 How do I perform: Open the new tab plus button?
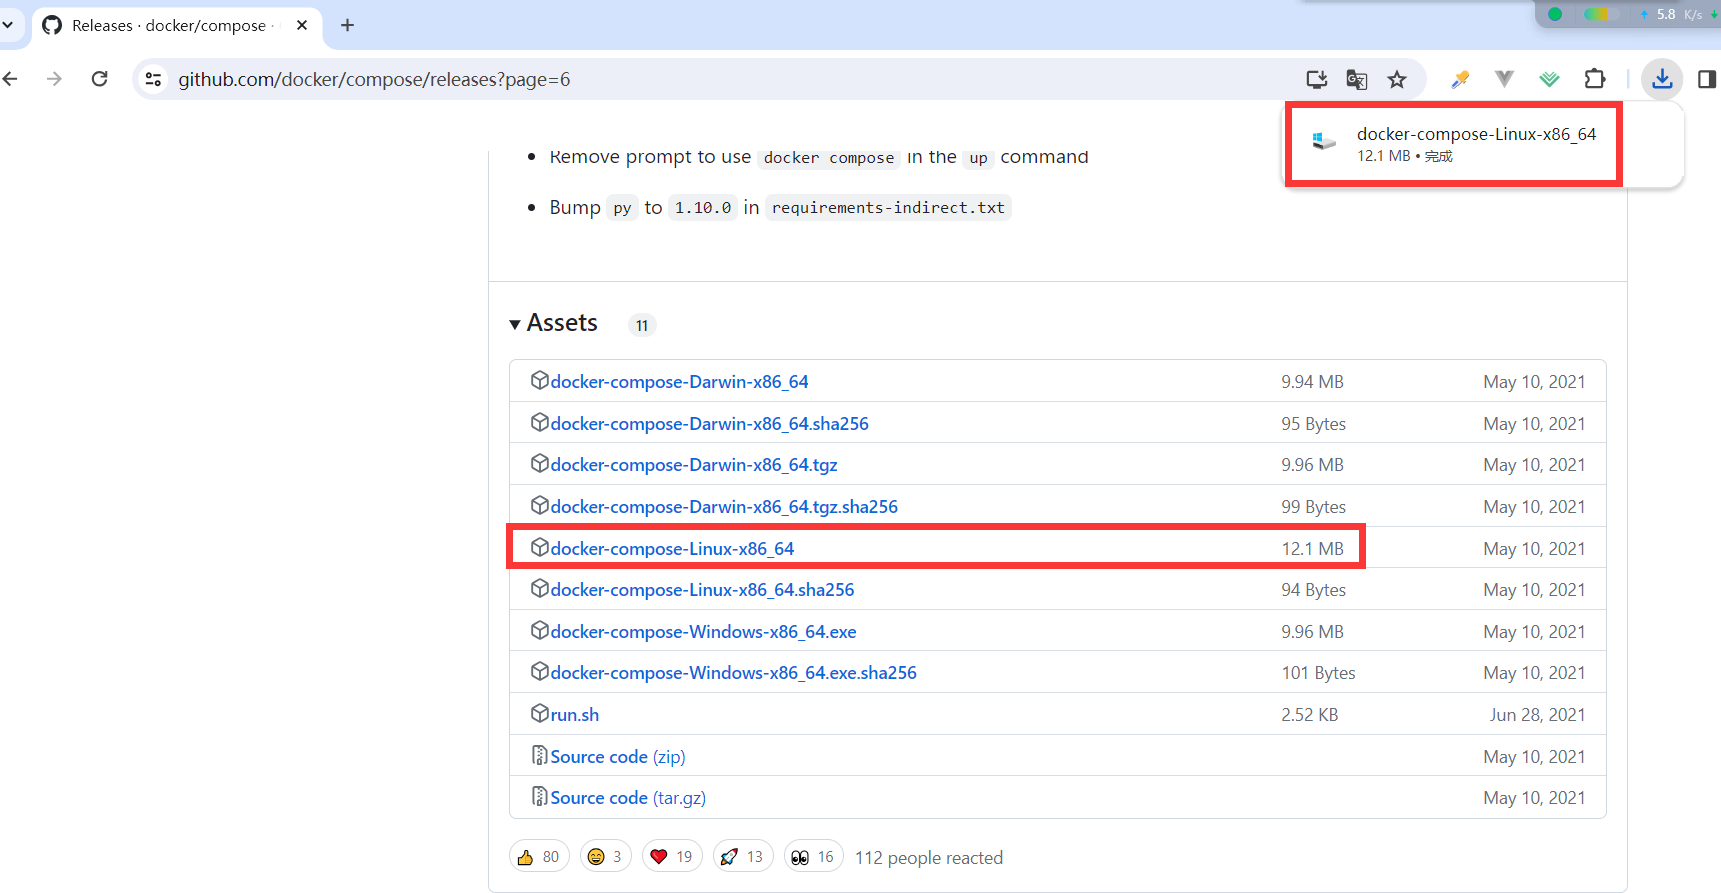click(x=347, y=25)
